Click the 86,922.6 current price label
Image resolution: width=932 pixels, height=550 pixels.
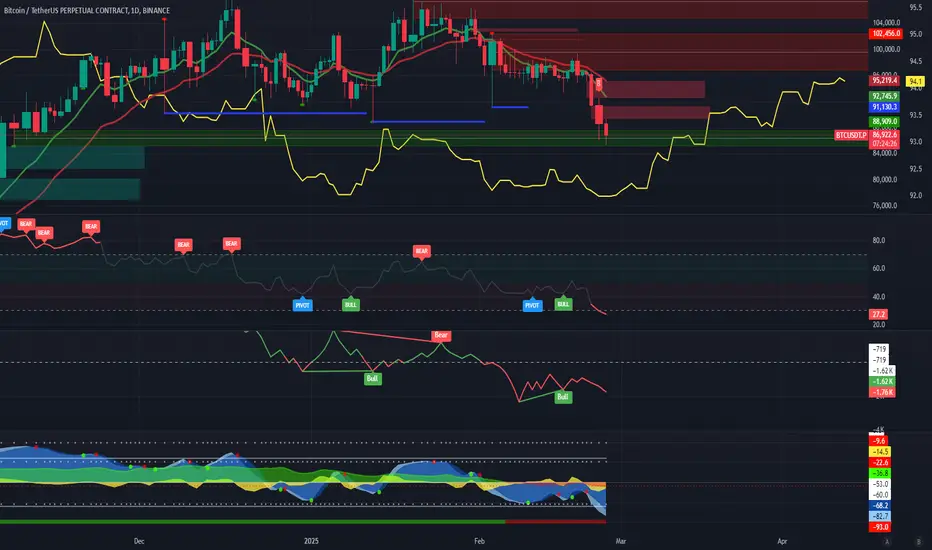[x=884, y=135]
